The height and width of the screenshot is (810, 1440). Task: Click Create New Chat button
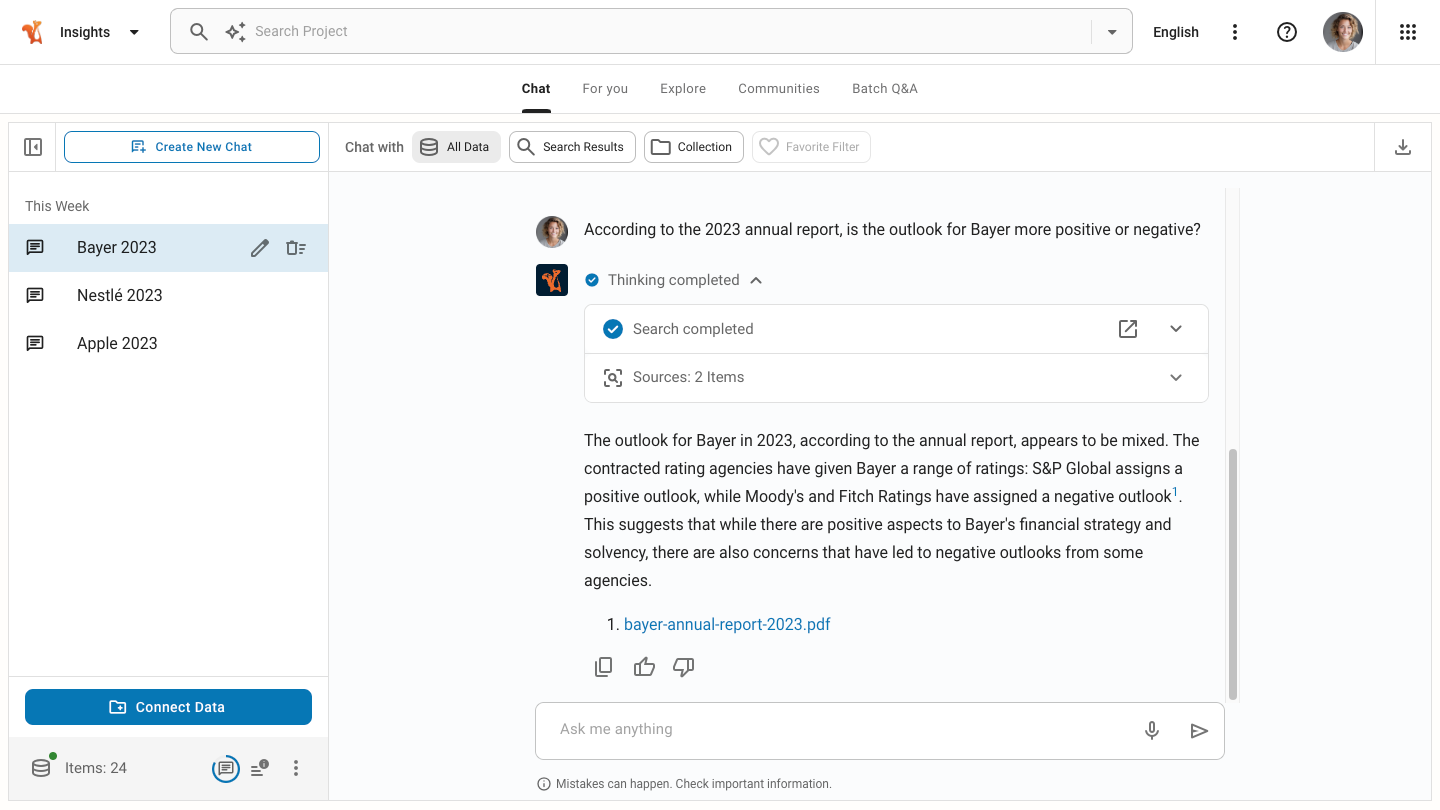point(192,147)
